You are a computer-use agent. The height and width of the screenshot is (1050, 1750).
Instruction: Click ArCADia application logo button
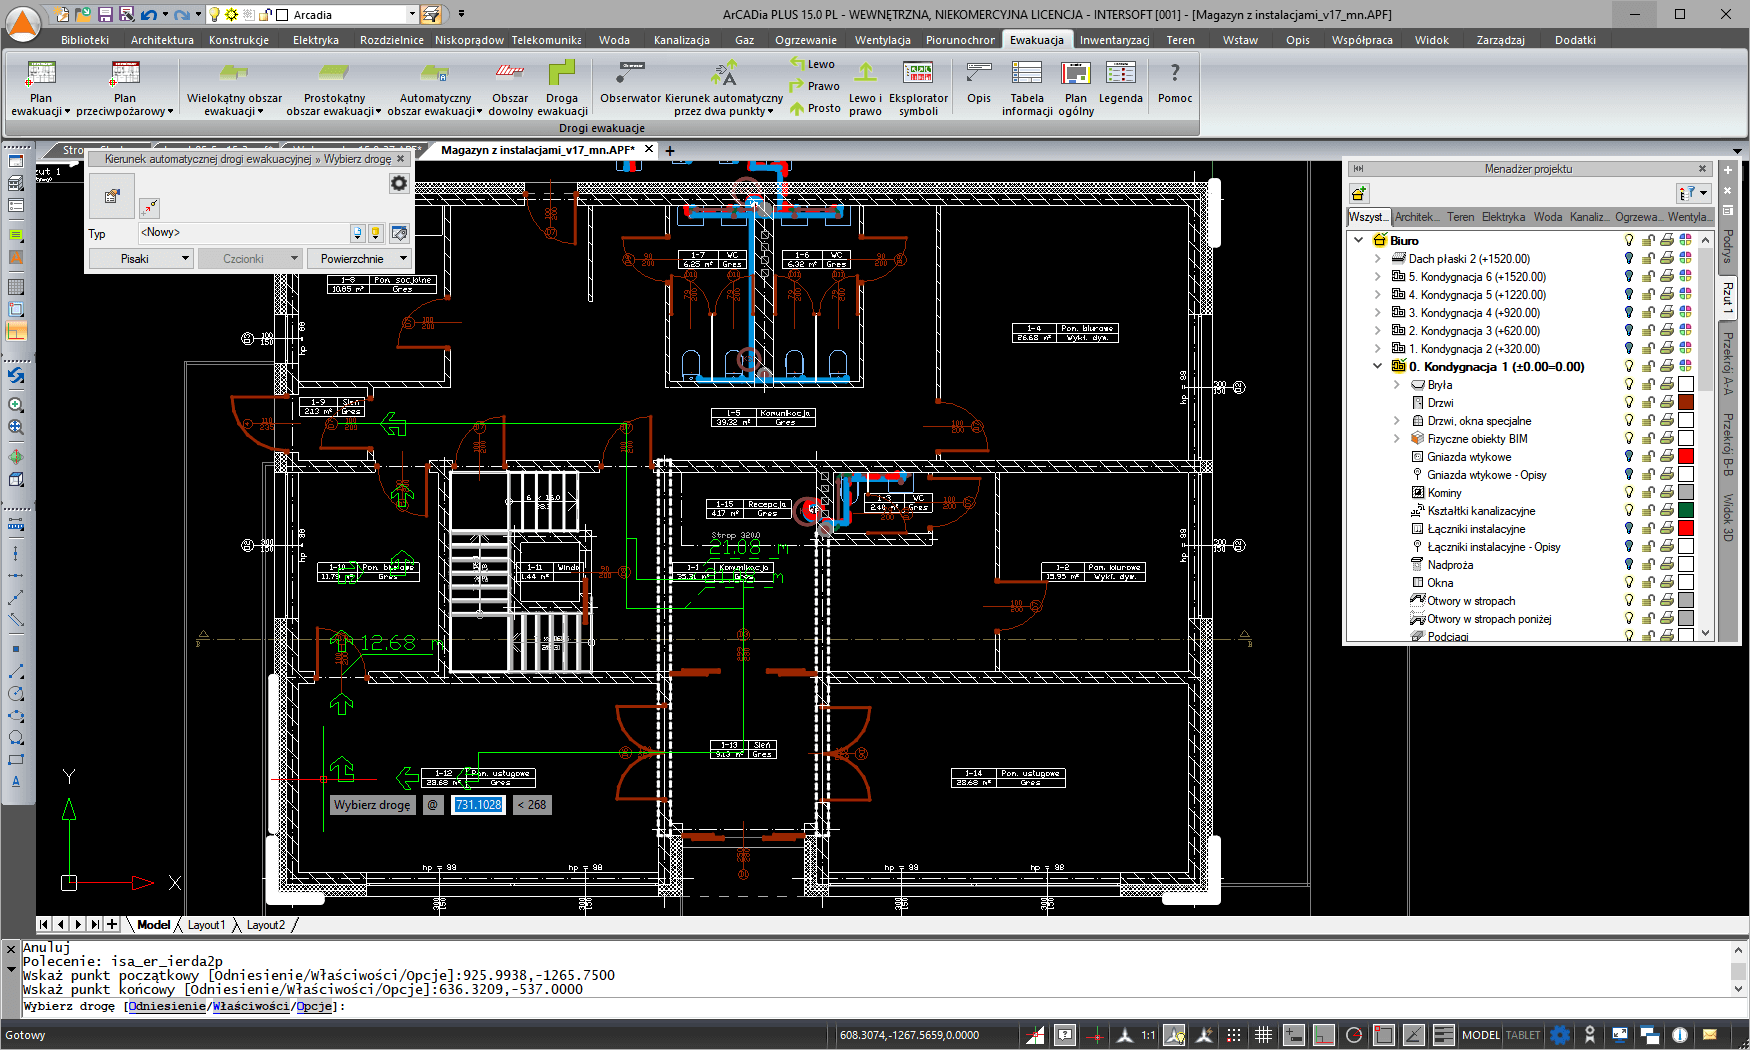(x=23, y=23)
